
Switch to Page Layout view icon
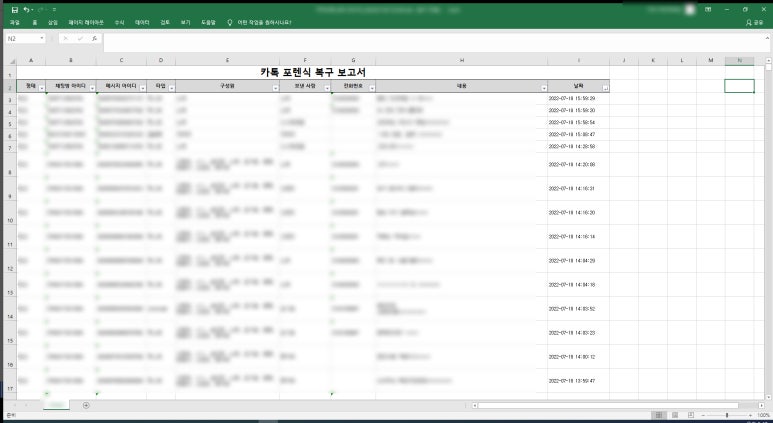click(675, 416)
